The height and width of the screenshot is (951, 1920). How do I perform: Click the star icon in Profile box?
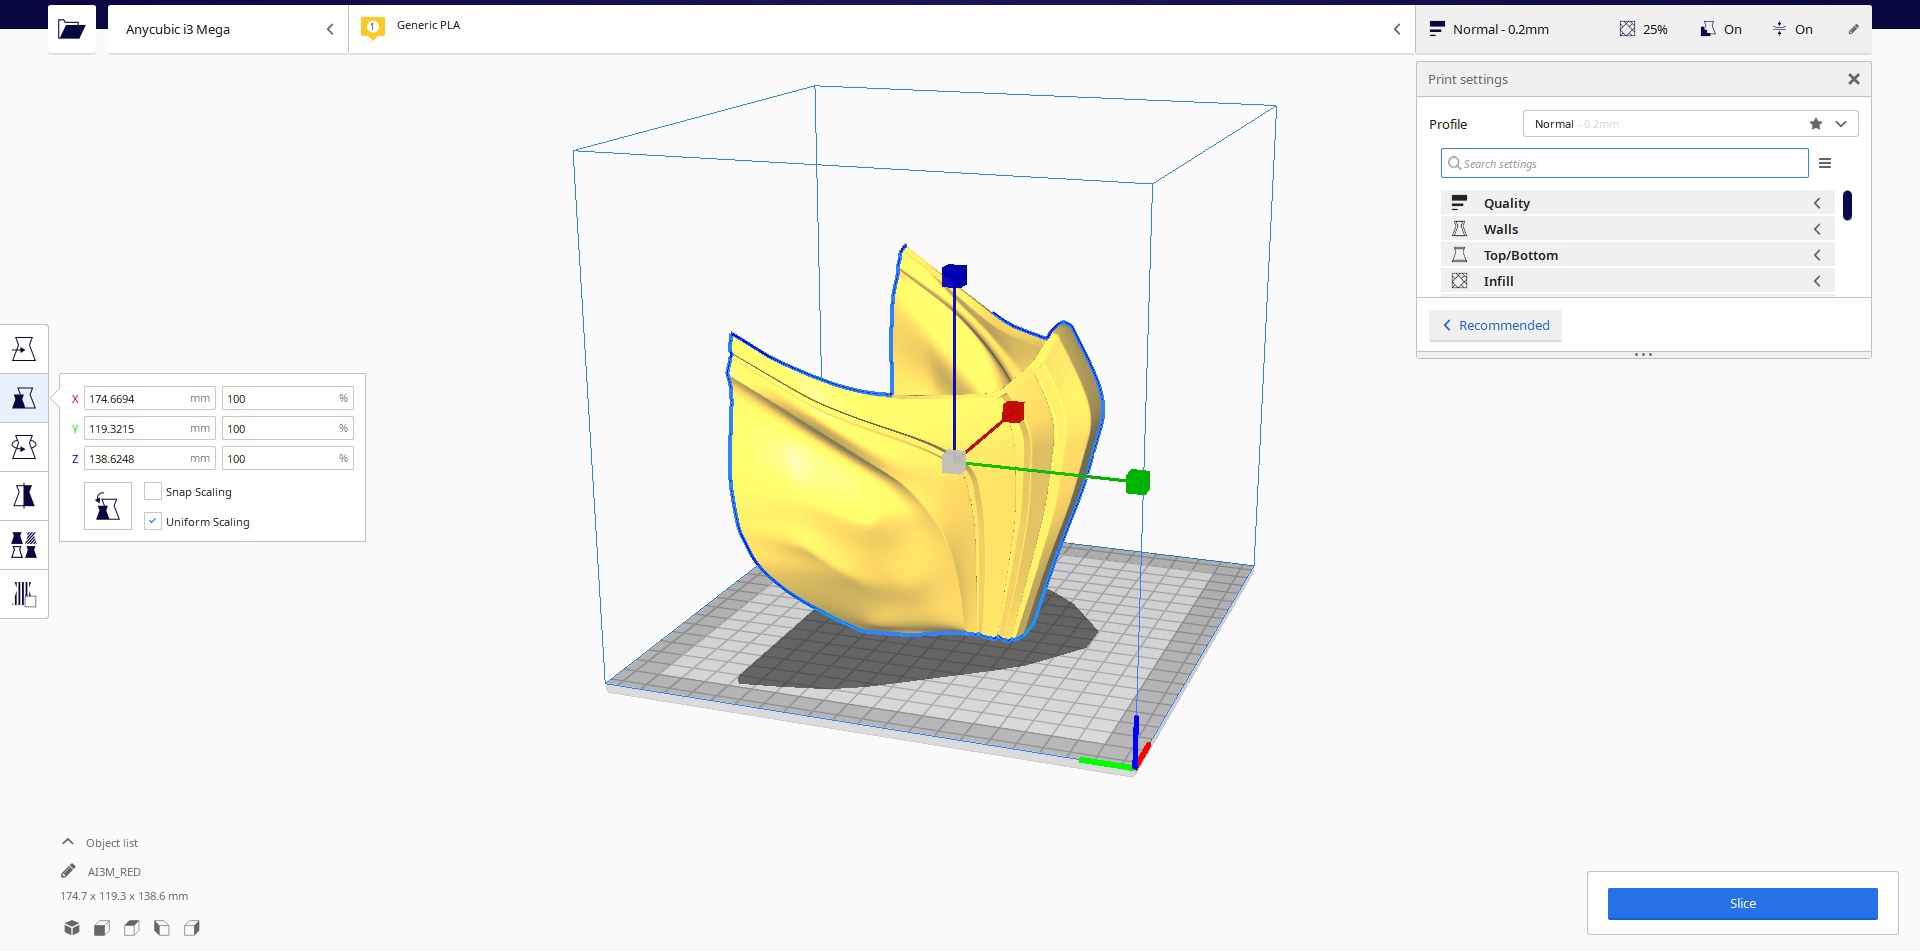click(1816, 124)
